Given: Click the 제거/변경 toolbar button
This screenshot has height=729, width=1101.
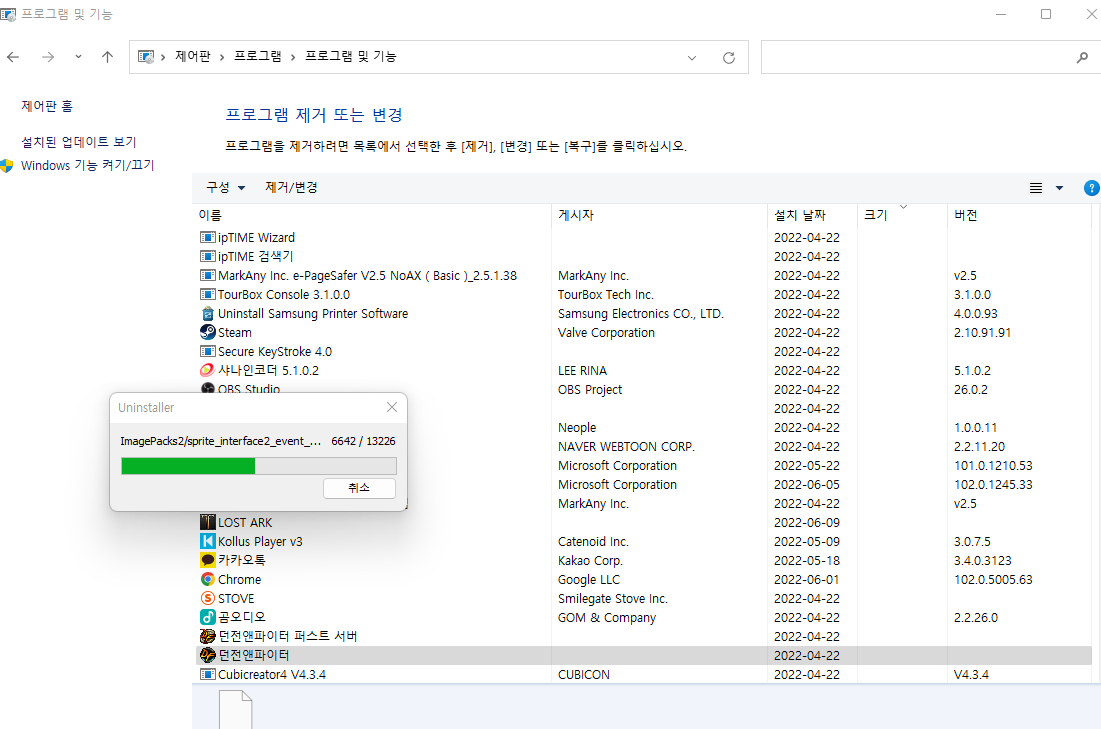Looking at the screenshot, I should coord(291,188).
